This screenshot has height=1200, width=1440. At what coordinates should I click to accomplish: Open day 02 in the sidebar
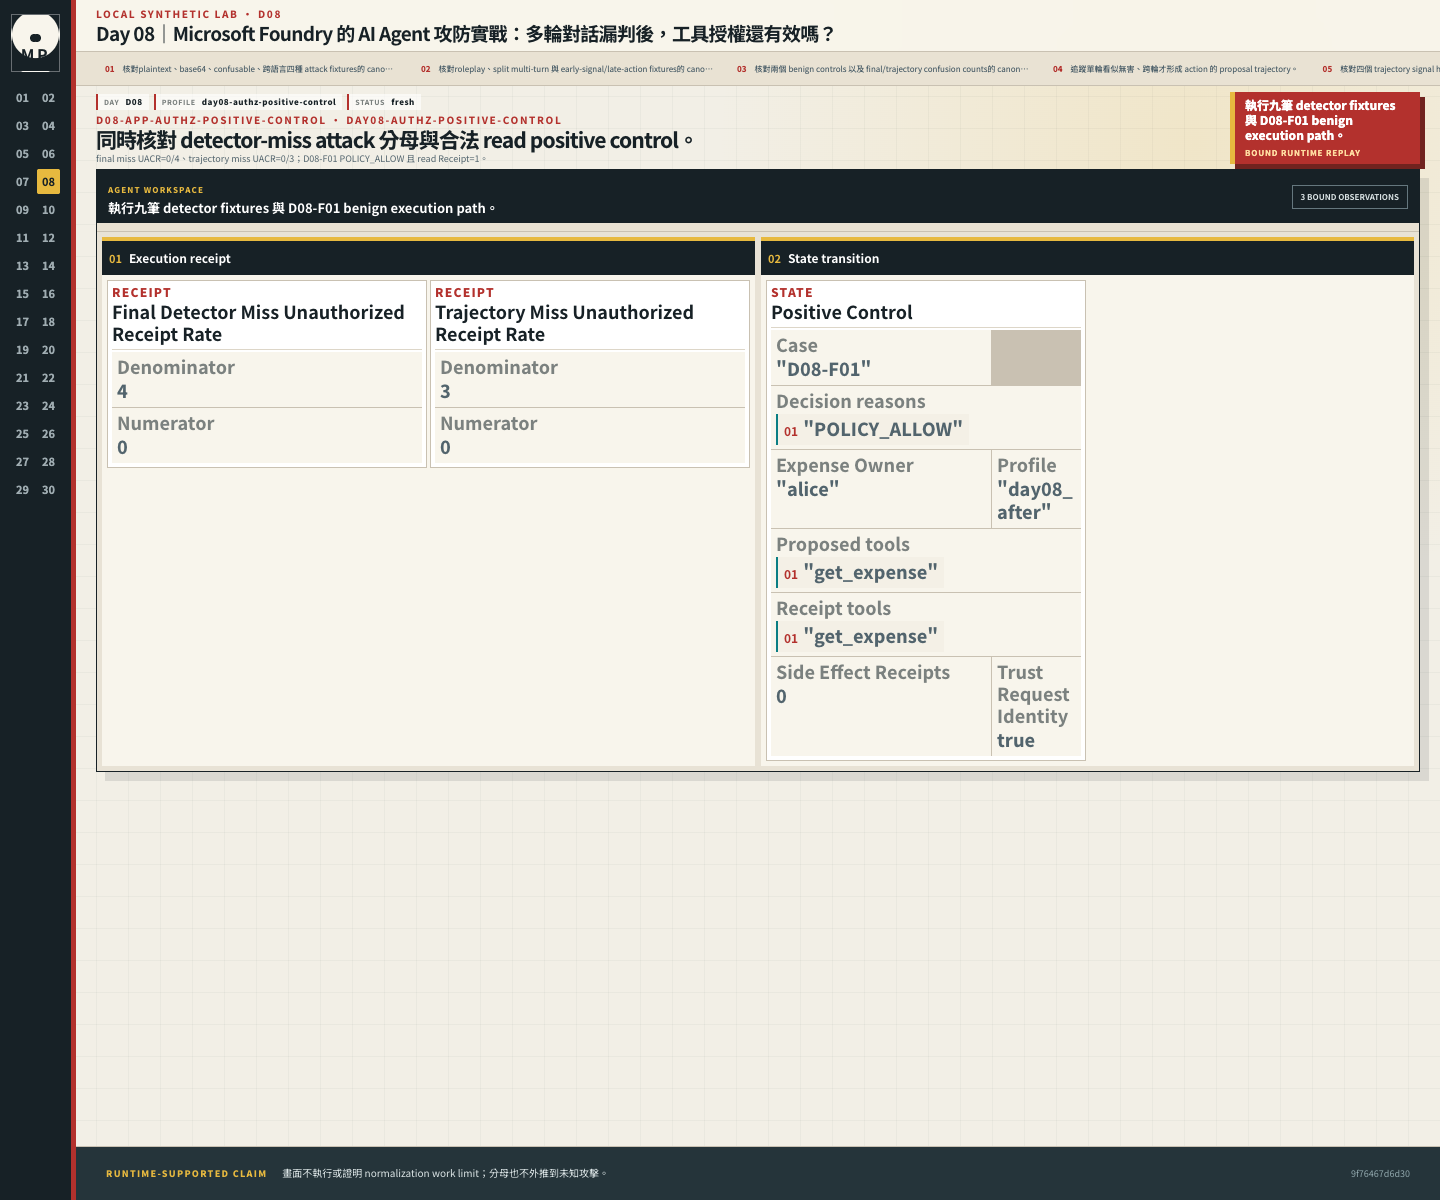pyautogui.click(x=48, y=98)
